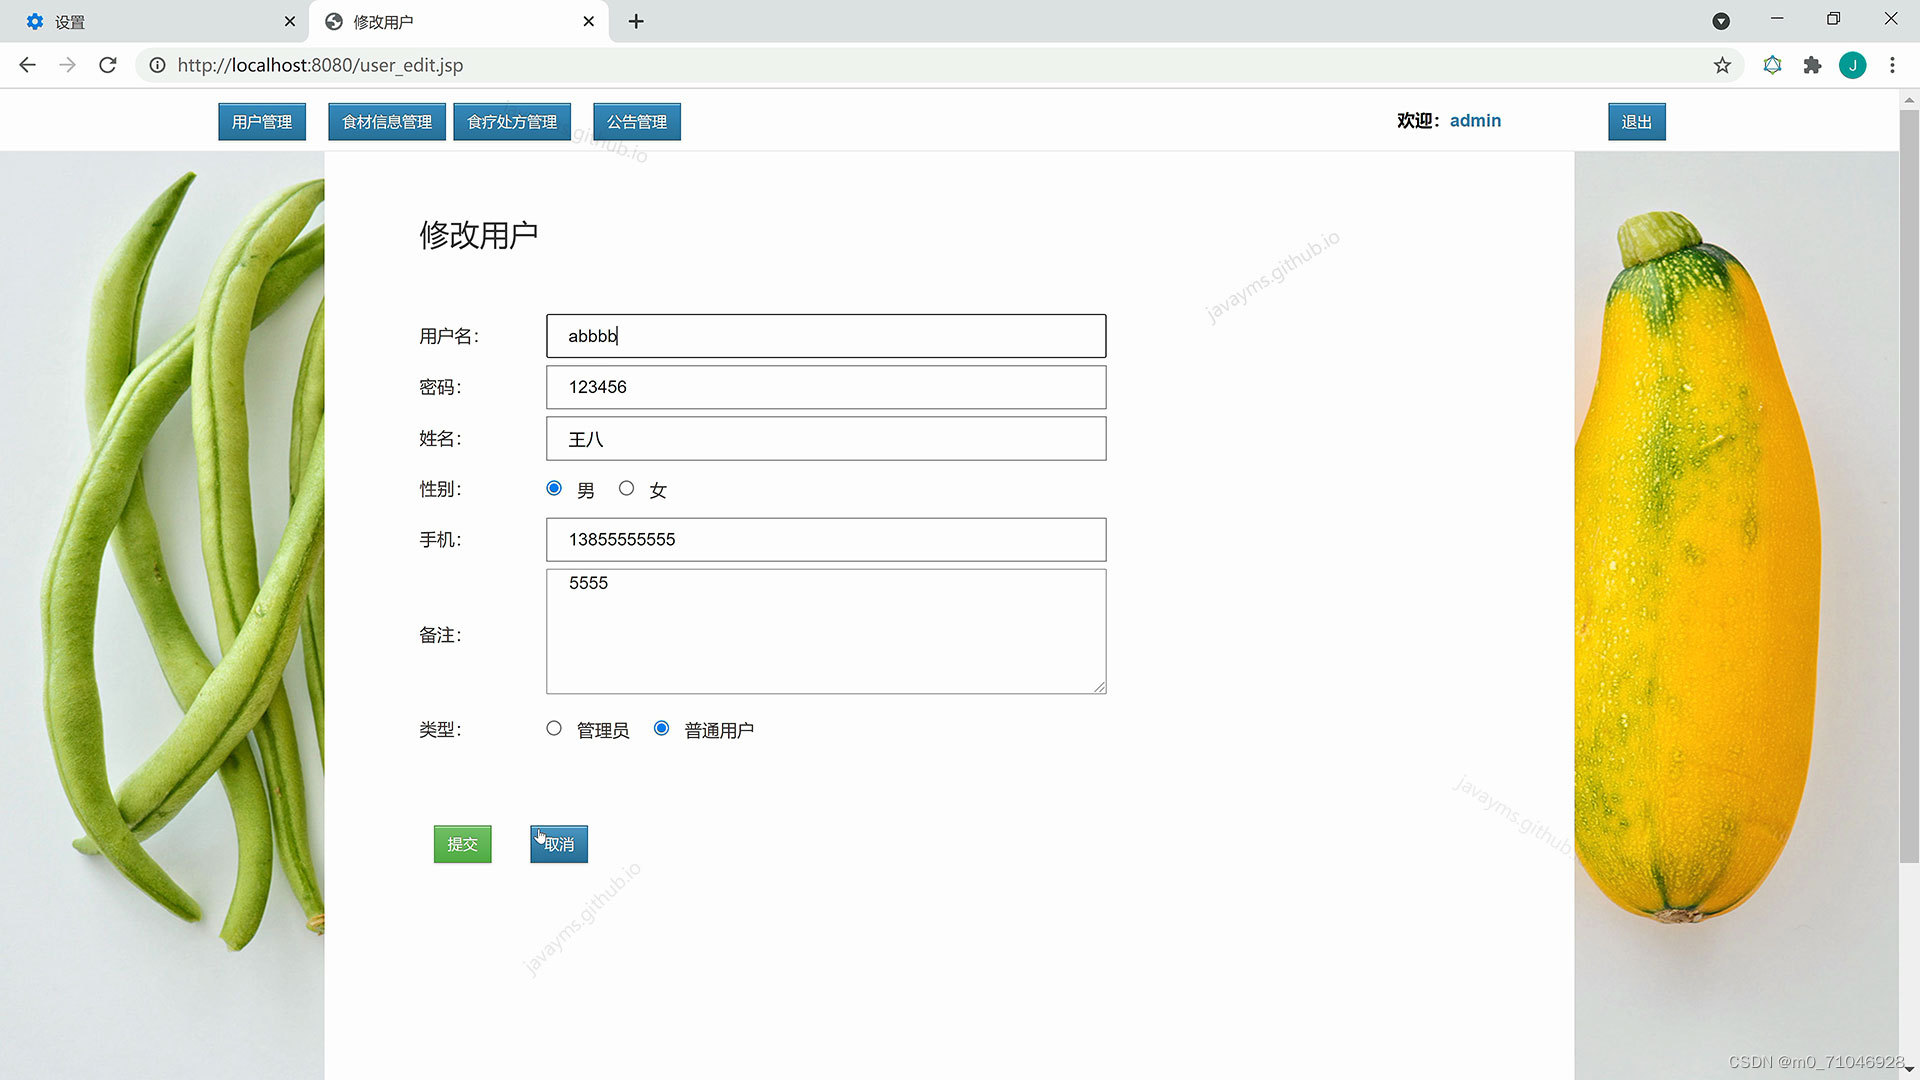Open the tab search dropdown arrow

point(1721,21)
